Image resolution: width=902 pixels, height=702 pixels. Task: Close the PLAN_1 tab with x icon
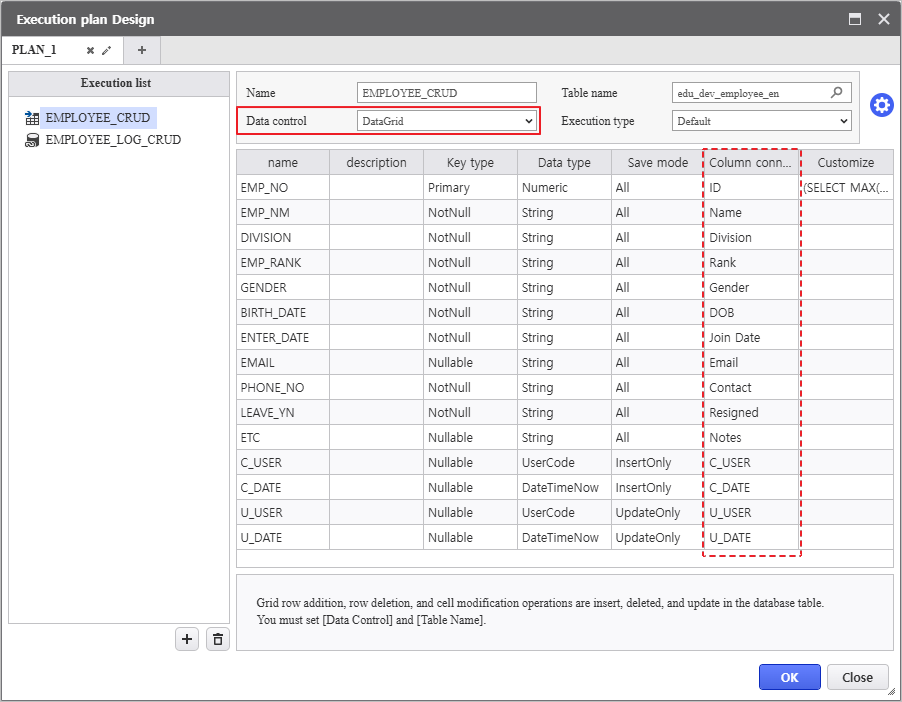point(90,50)
